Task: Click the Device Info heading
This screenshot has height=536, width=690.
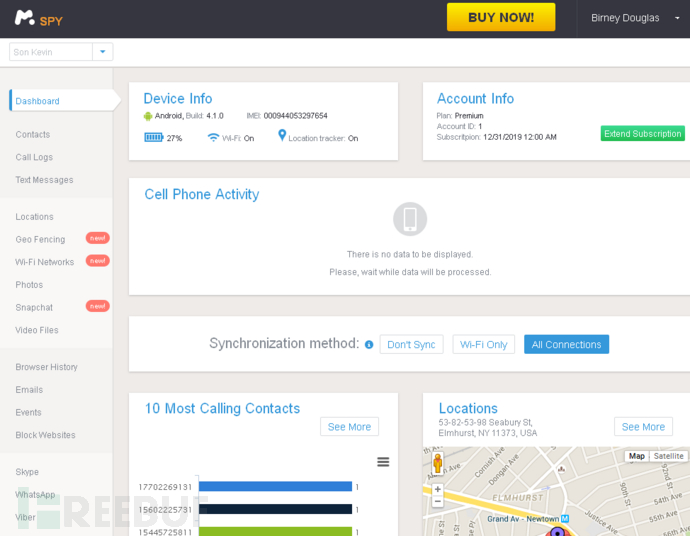Action: click(x=178, y=99)
